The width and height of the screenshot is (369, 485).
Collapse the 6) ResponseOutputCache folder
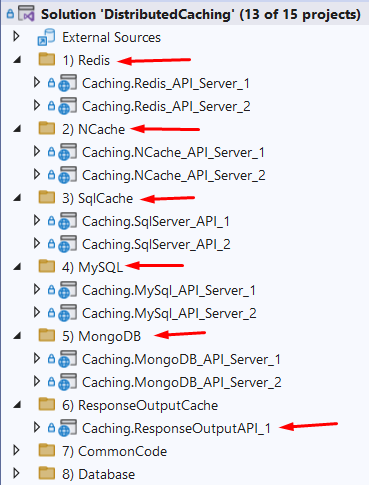click(x=17, y=405)
